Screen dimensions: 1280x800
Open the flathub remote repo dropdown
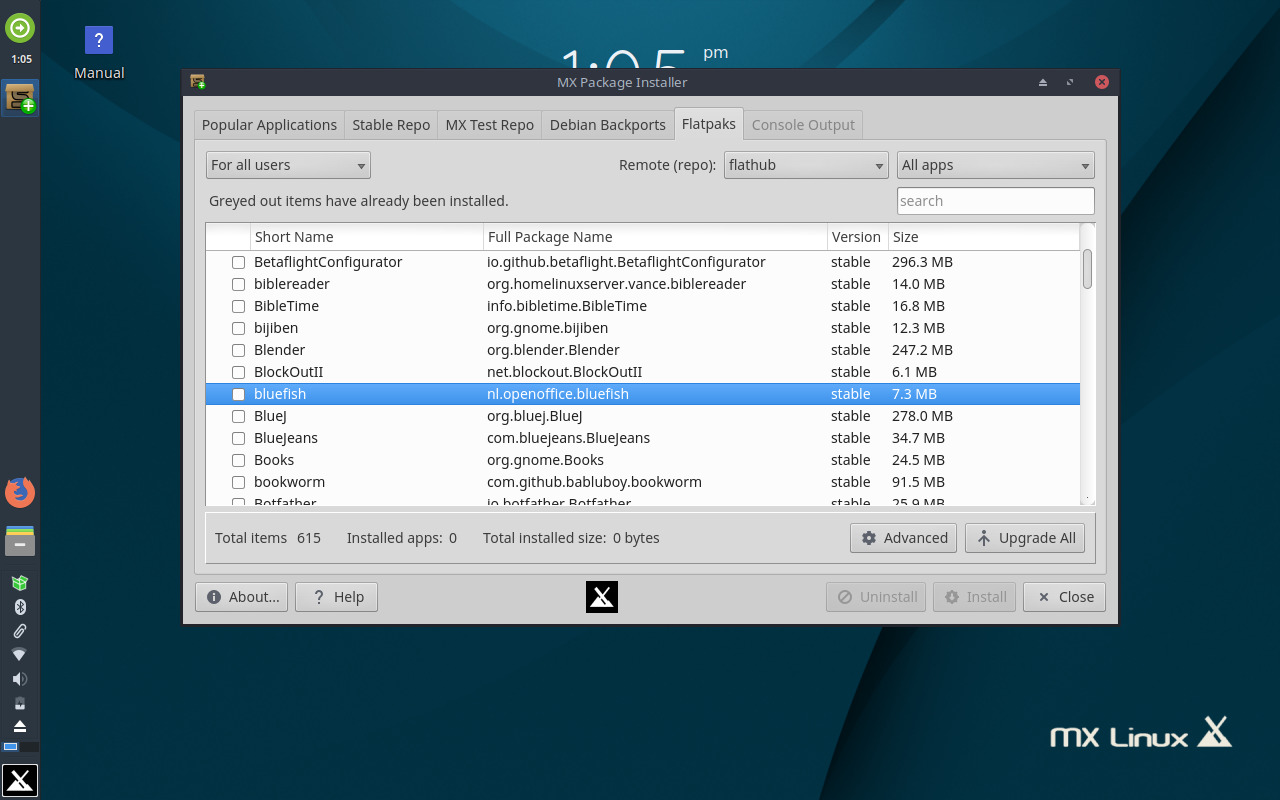coord(806,164)
